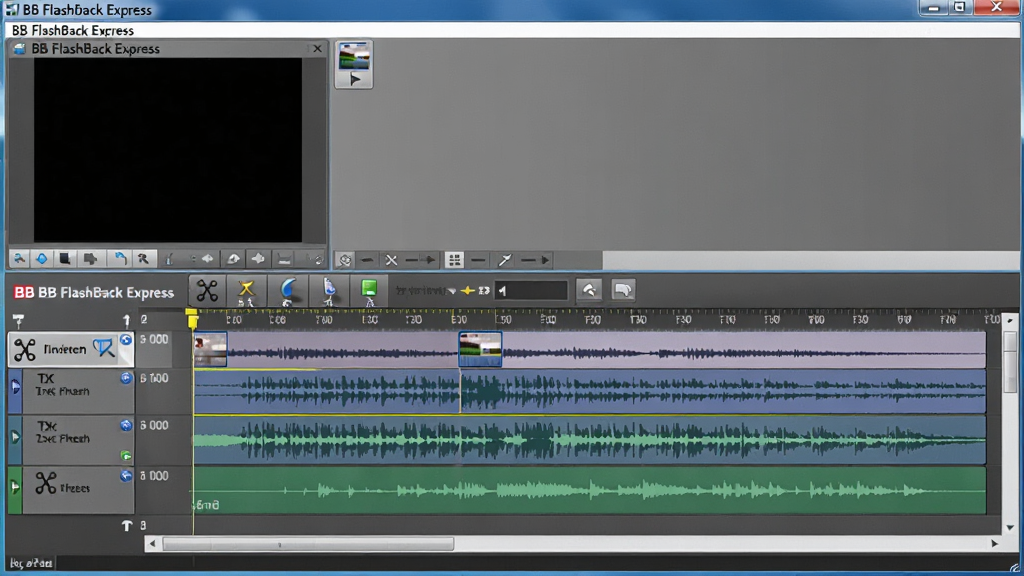Screen dimensions: 1024x576
Task: Close the BB FlashBack Express preview panel
Action: tap(317, 48)
